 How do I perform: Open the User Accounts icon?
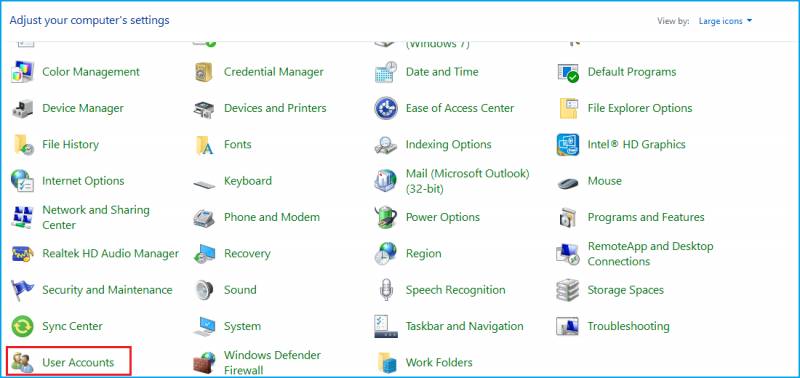click(x=22, y=363)
